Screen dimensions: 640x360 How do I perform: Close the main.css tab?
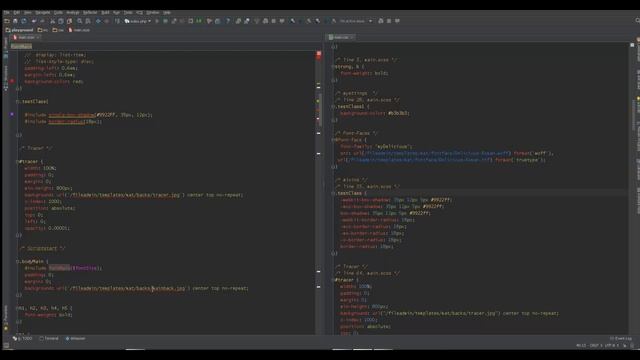[x=352, y=37]
